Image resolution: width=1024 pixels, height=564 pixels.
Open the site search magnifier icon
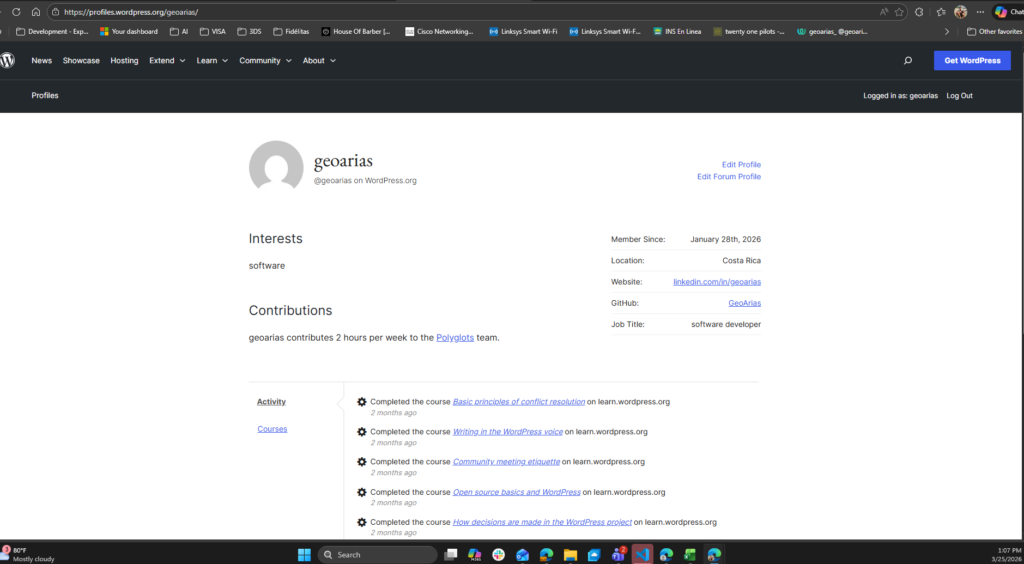(907, 61)
